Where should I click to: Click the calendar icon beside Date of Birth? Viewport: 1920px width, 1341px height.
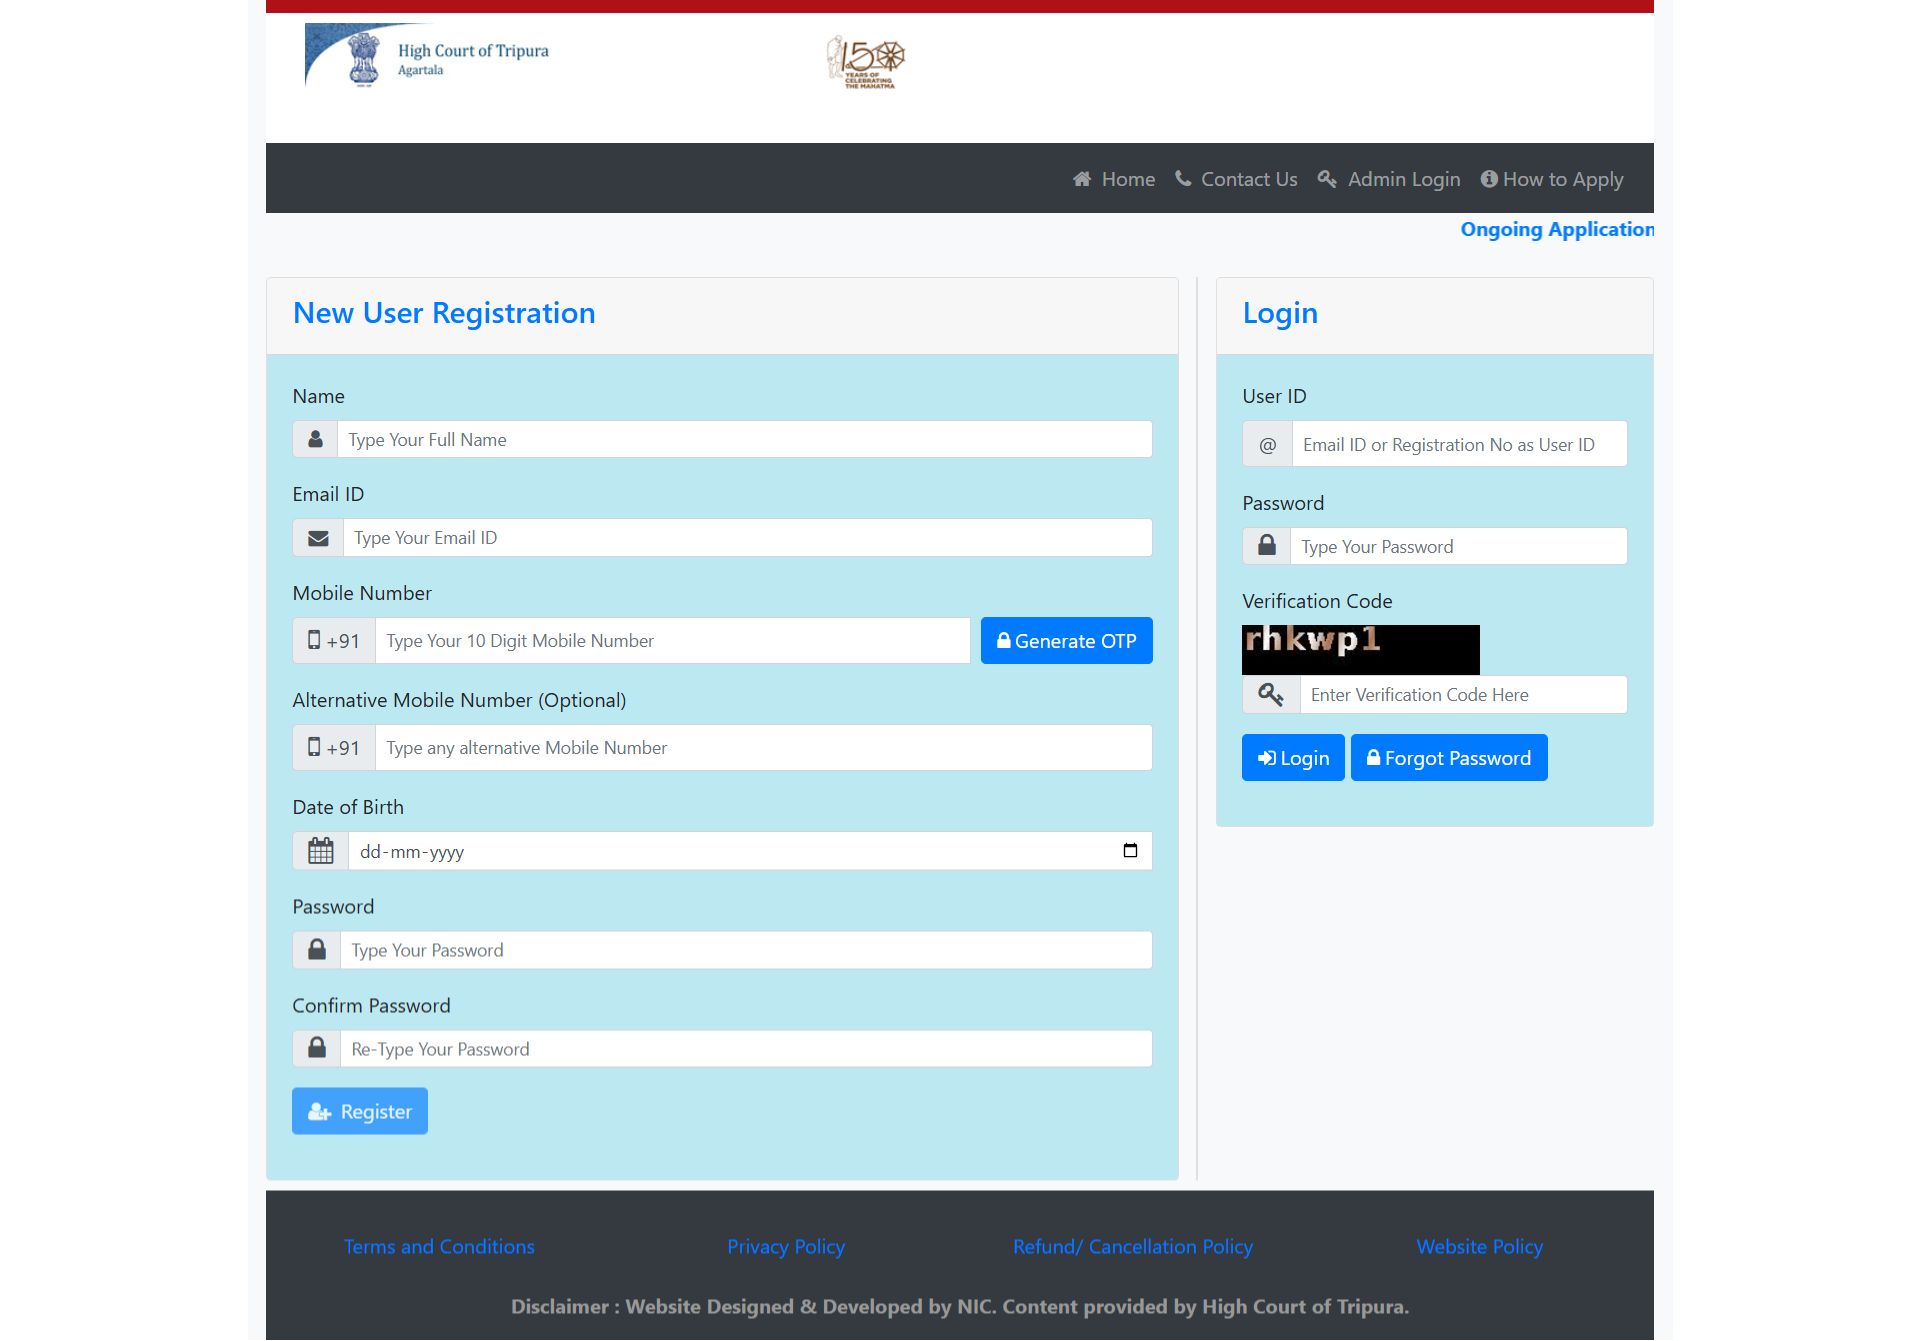point(320,851)
